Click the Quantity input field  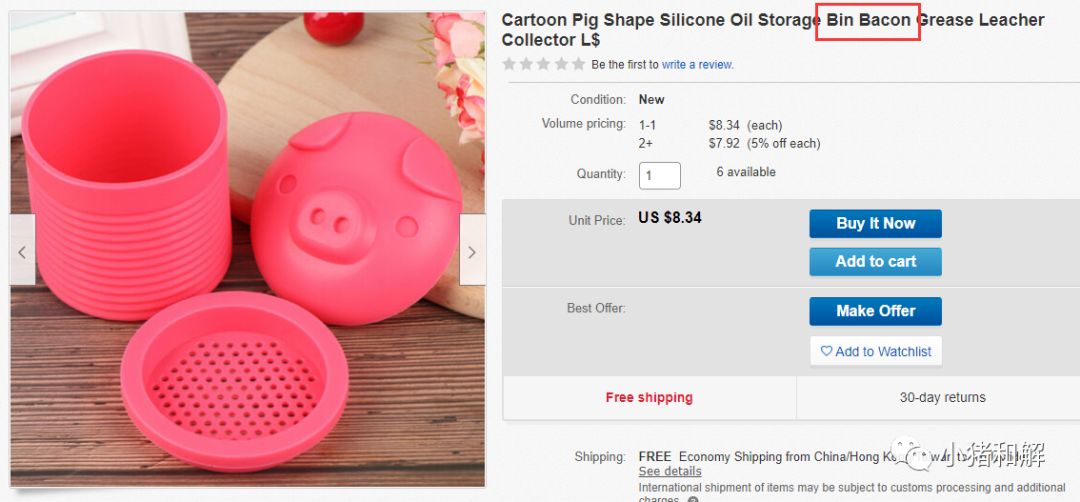tap(660, 176)
